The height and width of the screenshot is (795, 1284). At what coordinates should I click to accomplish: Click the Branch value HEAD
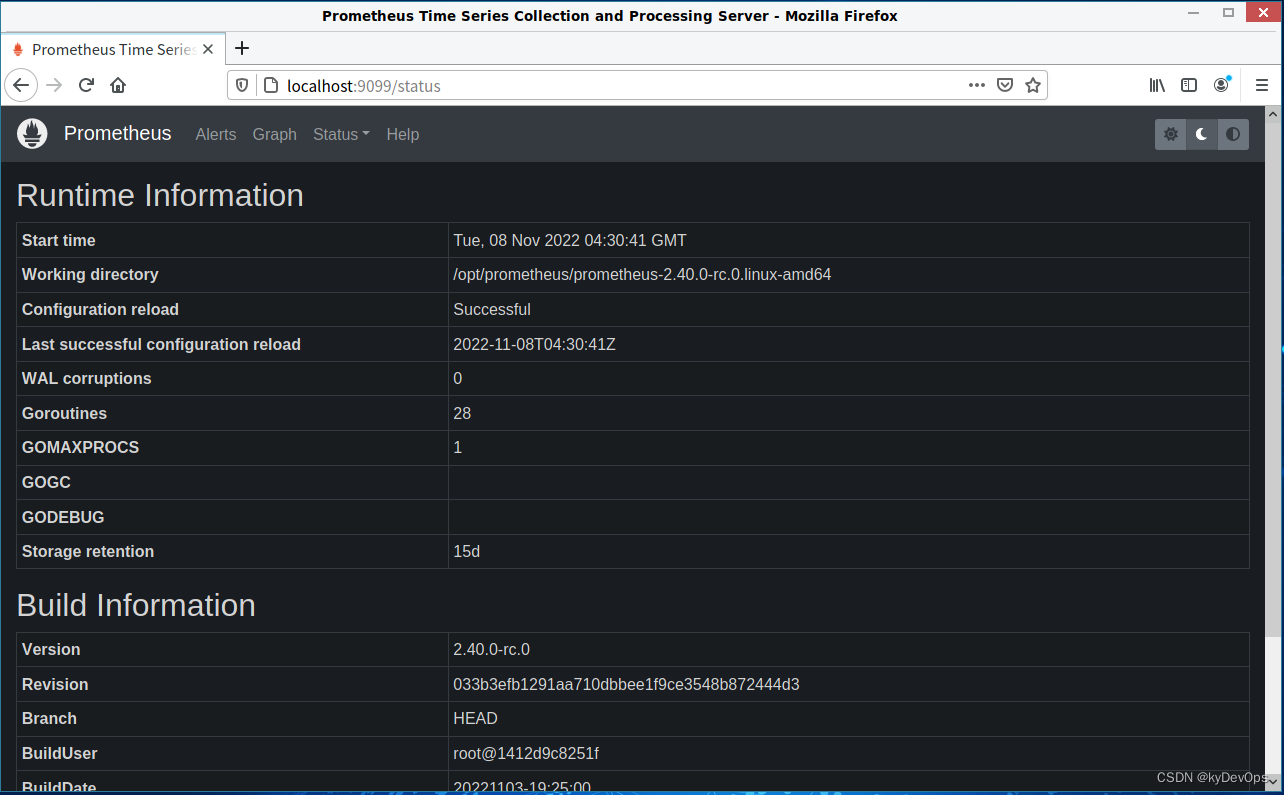(475, 718)
